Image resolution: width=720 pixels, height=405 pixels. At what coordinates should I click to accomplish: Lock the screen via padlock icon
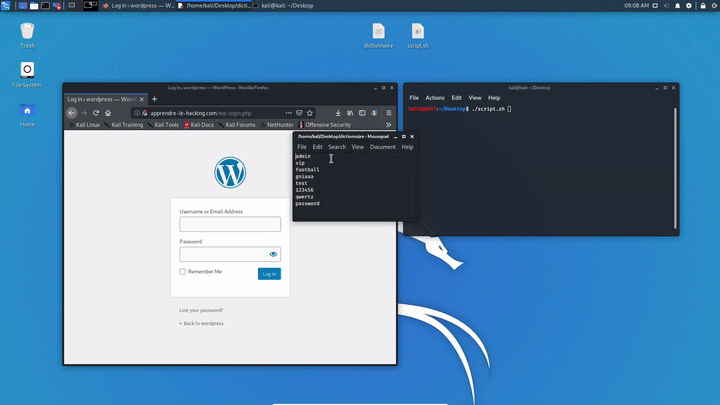coord(703,6)
